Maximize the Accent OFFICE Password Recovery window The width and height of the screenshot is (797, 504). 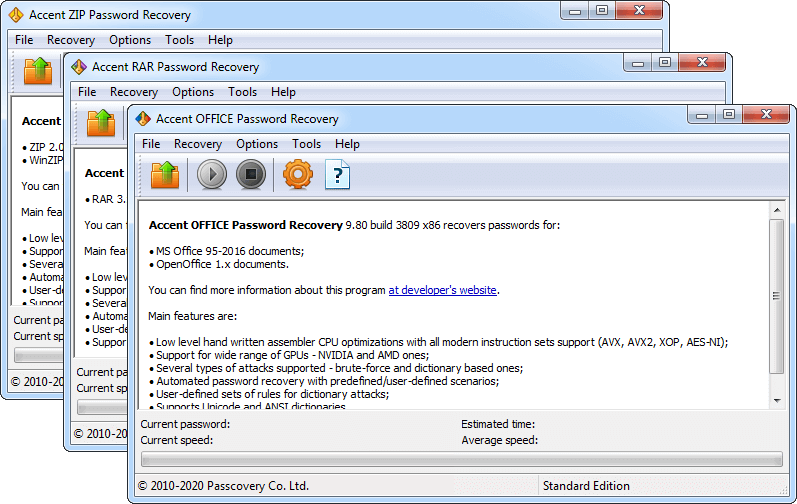coord(728,115)
